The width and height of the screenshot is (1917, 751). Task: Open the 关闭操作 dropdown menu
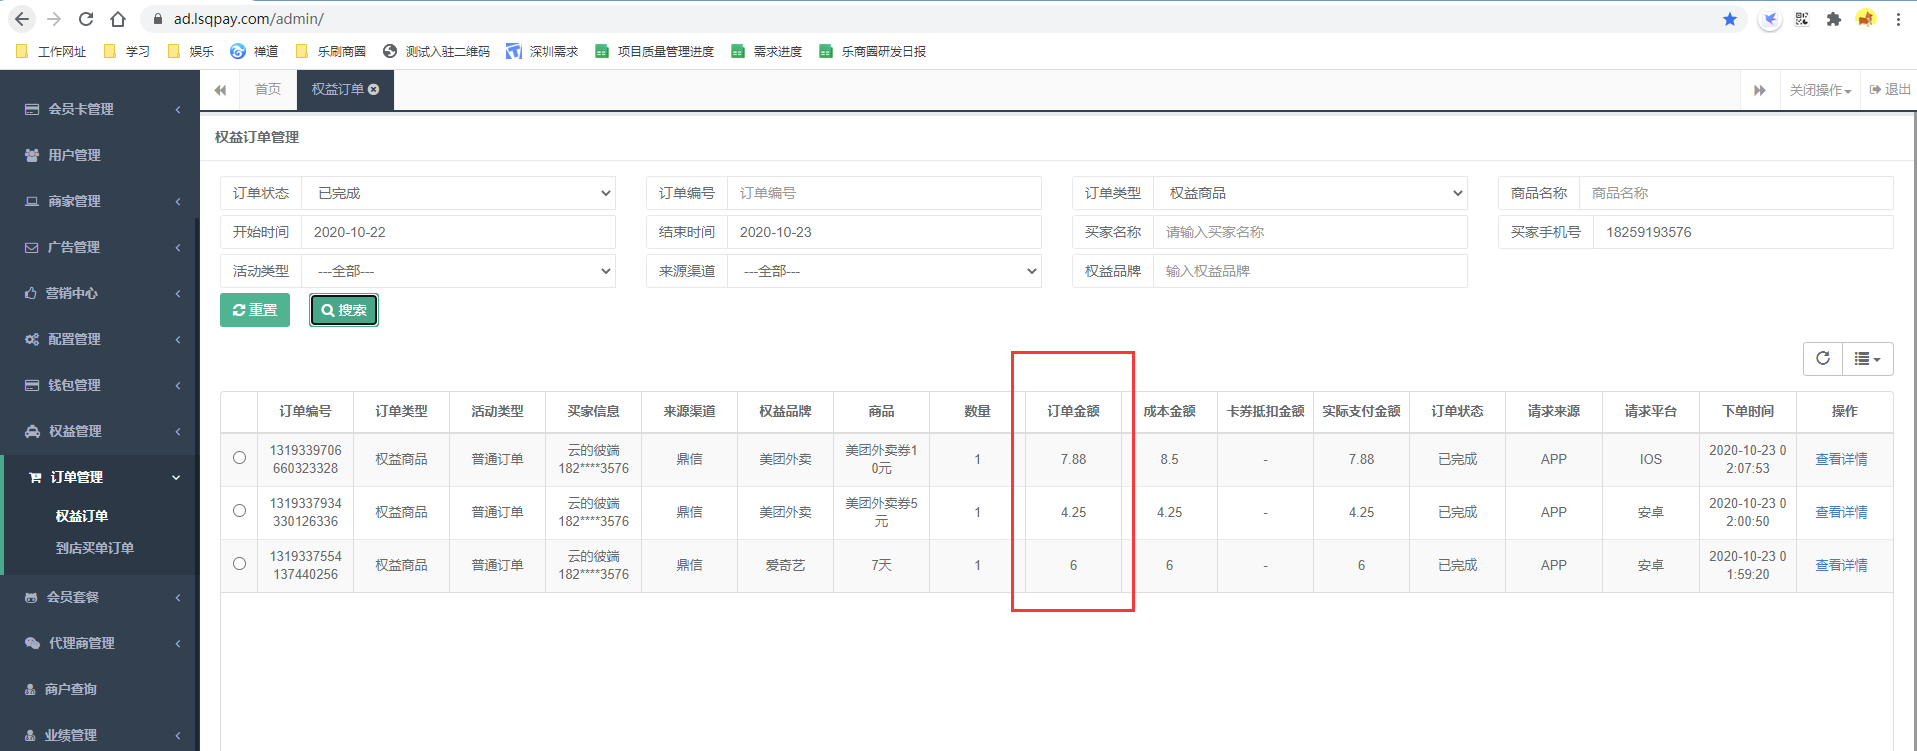click(x=1820, y=90)
